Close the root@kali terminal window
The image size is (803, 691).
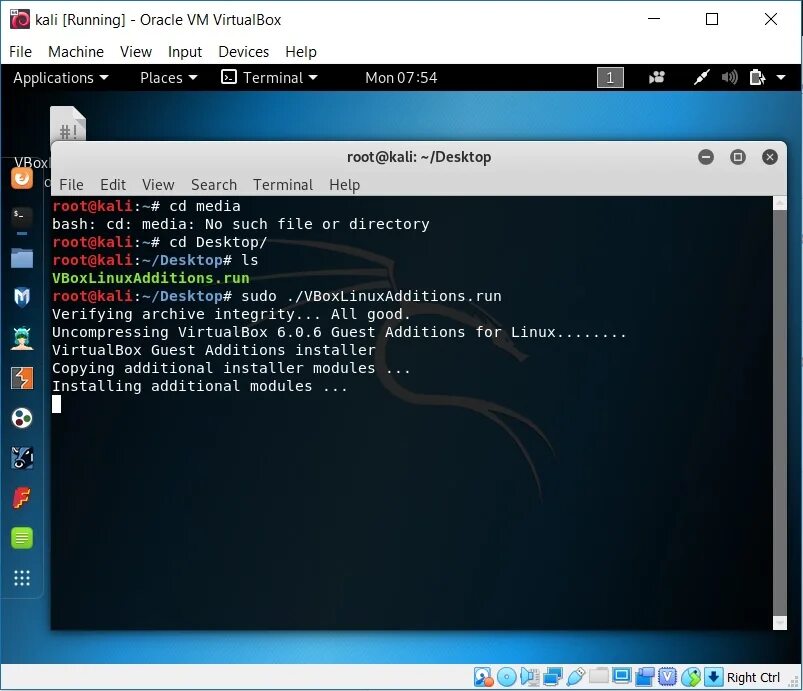pyautogui.click(x=770, y=157)
